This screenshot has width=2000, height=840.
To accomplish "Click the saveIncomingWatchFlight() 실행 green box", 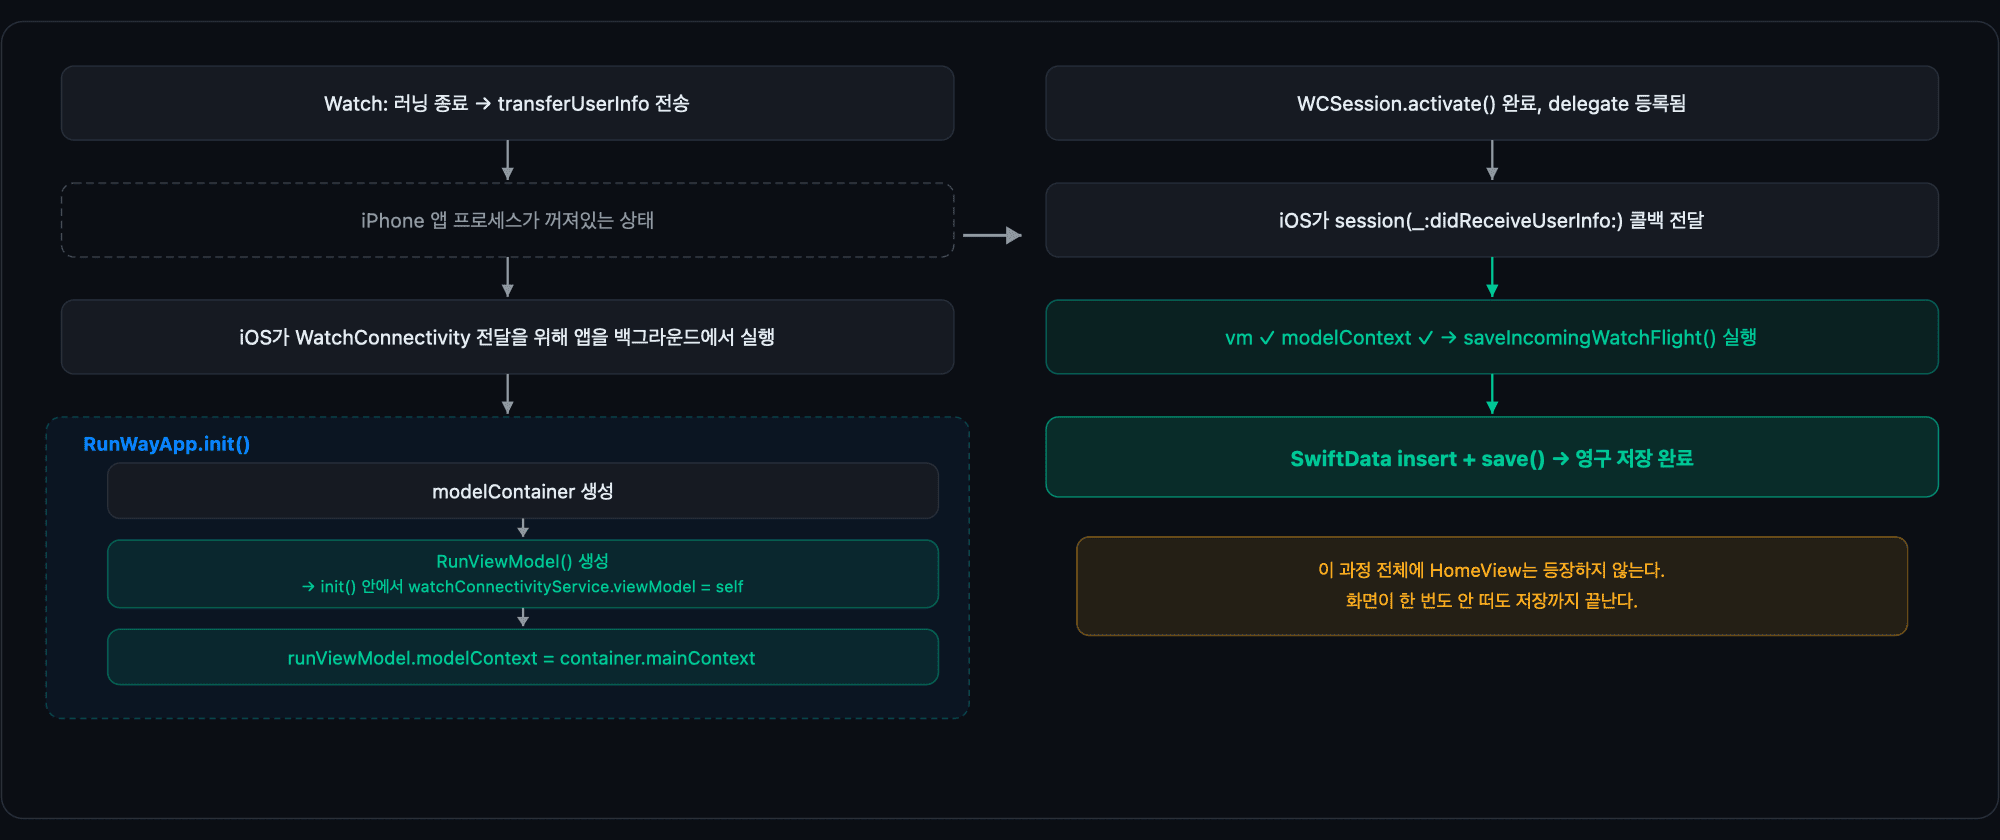I will click(x=1492, y=337).
